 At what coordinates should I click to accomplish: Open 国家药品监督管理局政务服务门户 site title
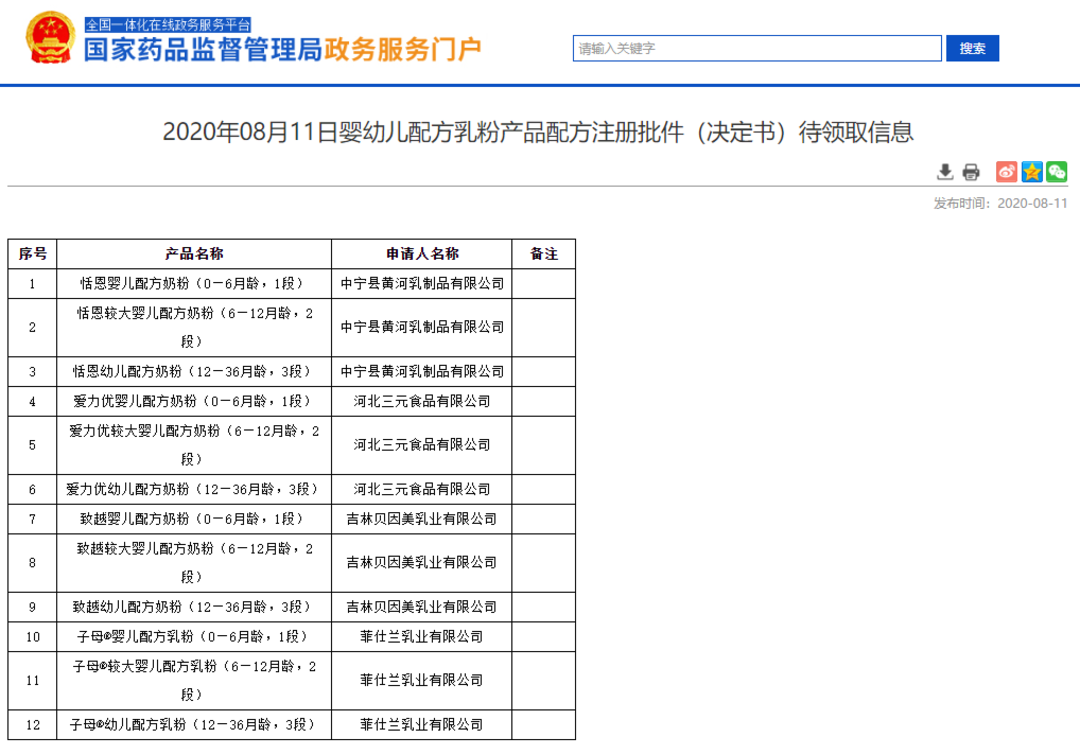(282, 50)
